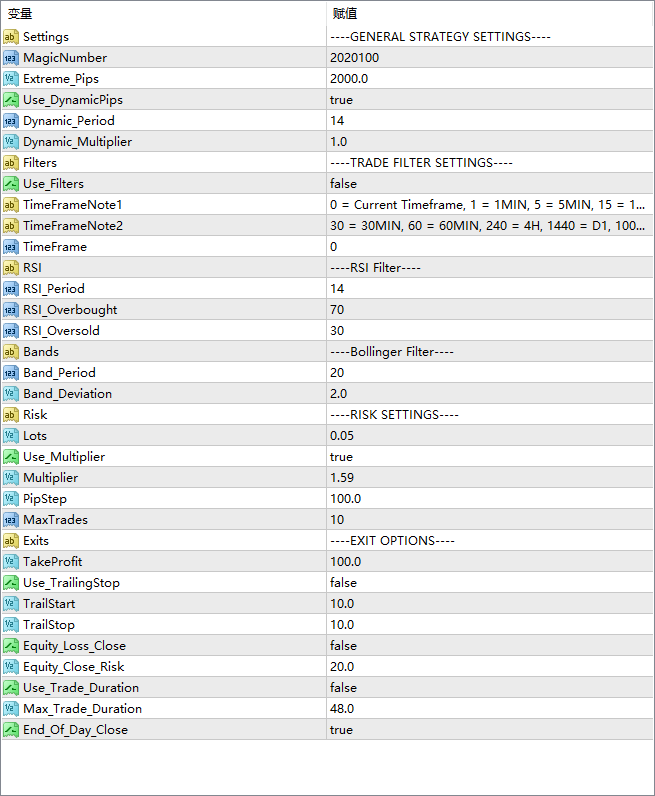The width and height of the screenshot is (655, 796).
Task: Click the End_Of_Day_Close true value
Action: 341,730
